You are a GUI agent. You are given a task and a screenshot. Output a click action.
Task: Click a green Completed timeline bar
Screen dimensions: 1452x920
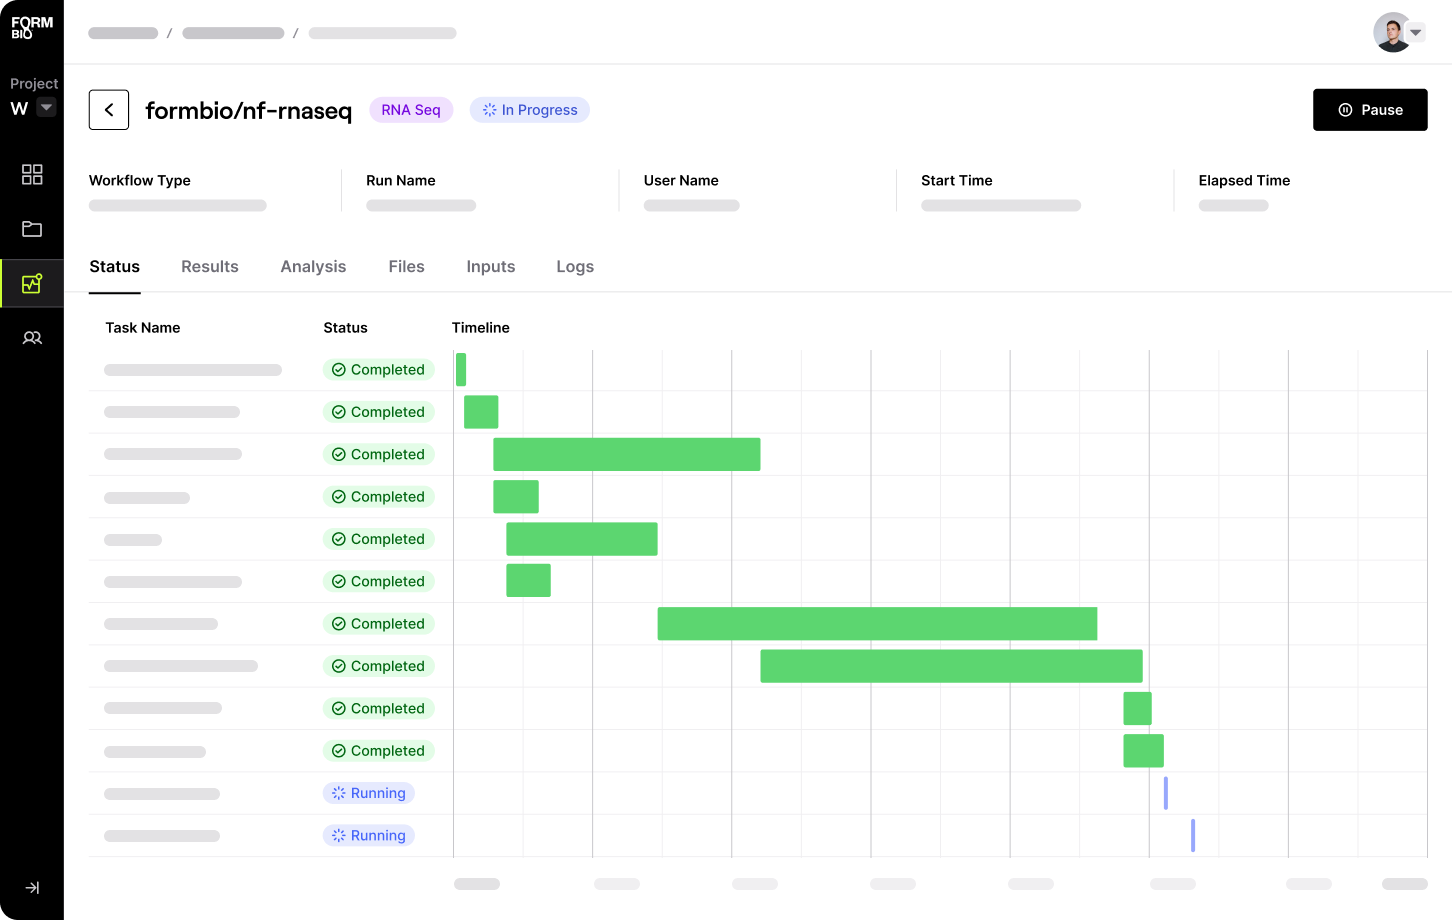tap(627, 454)
